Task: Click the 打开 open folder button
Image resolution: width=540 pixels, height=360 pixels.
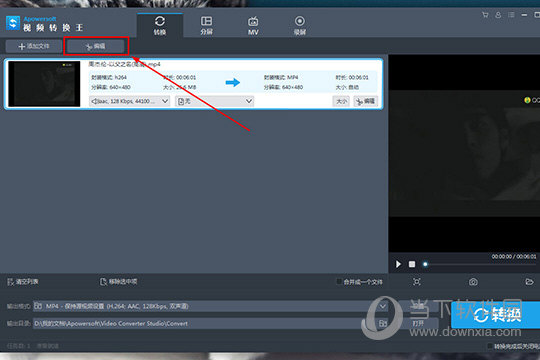Action: pyautogui.click(x=418, y=323)
